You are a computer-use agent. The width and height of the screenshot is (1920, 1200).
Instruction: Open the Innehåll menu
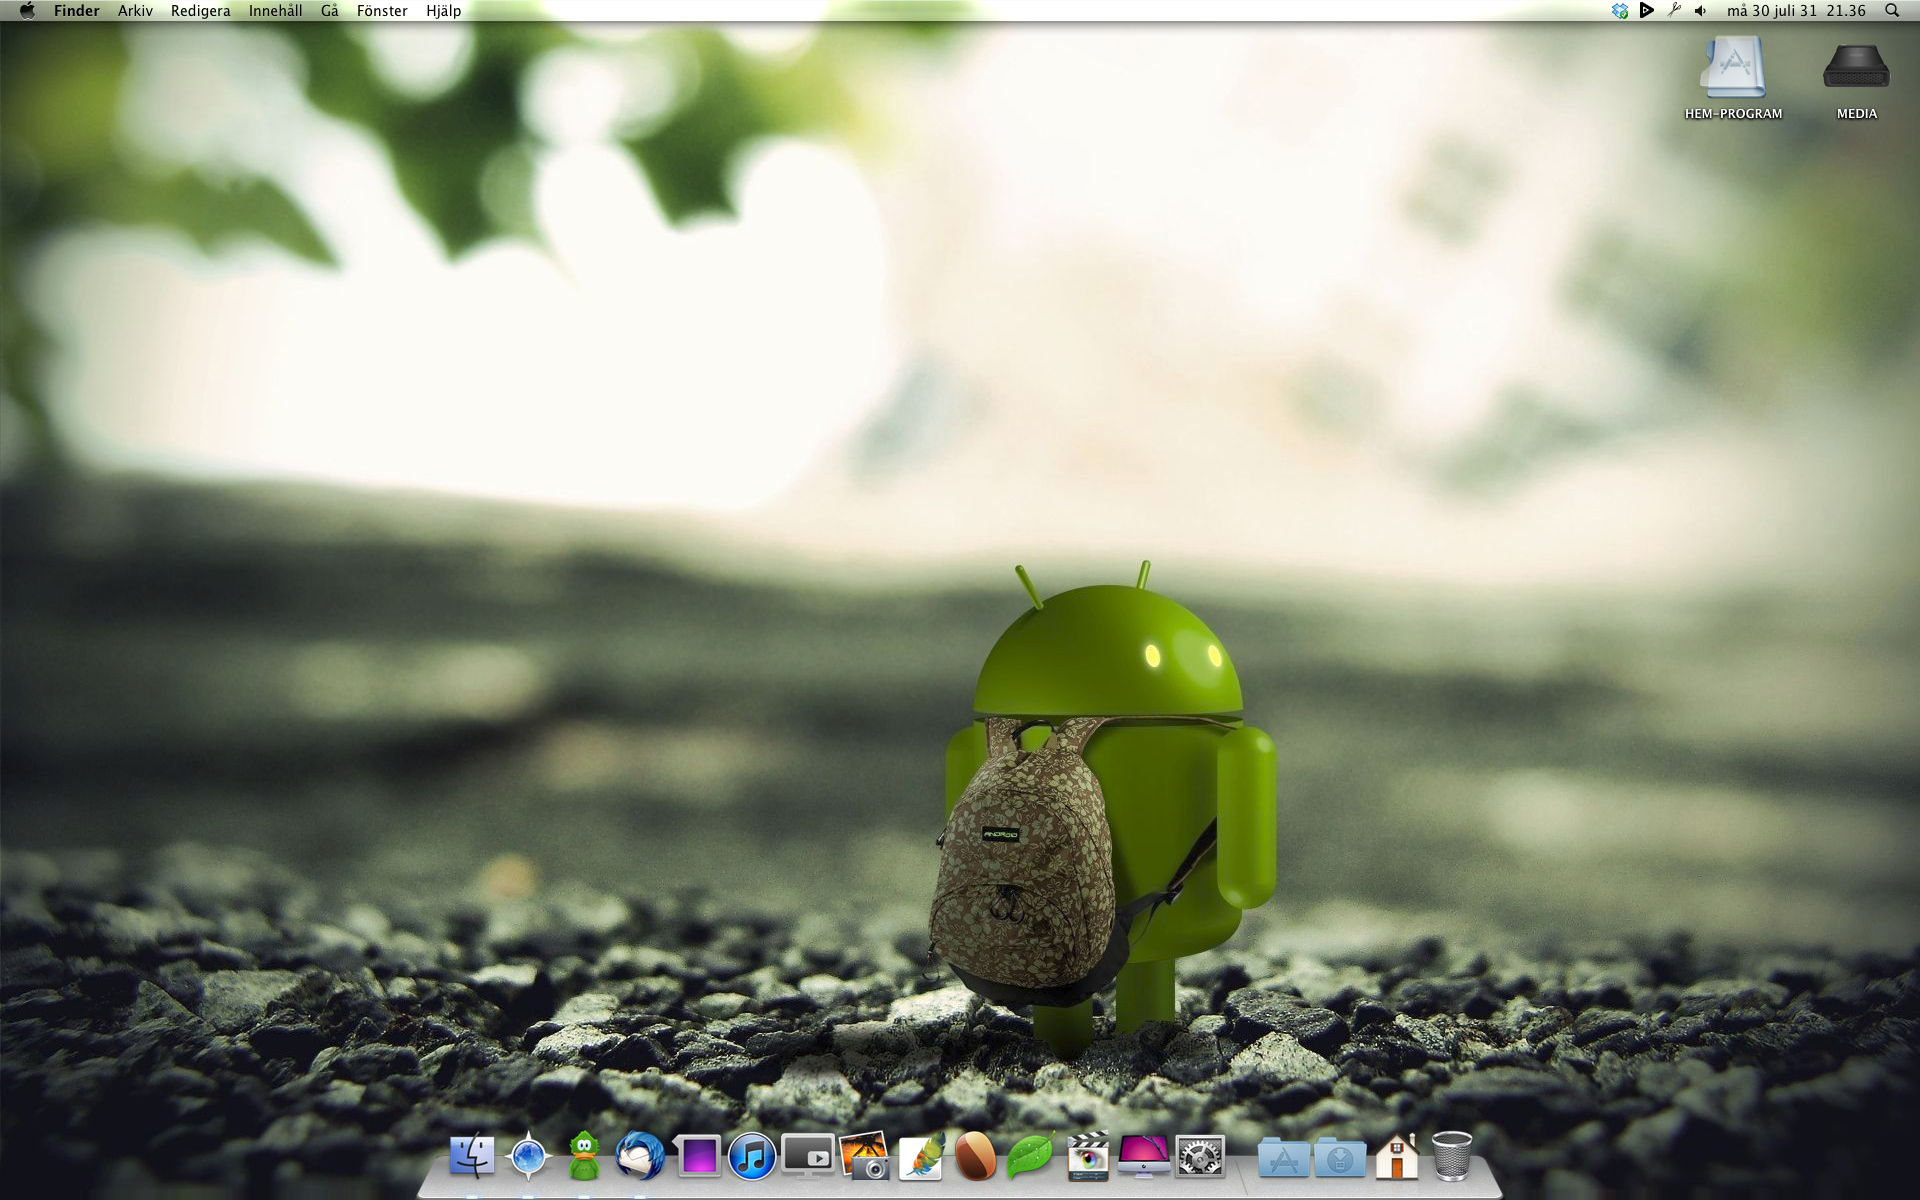point(275,11)
